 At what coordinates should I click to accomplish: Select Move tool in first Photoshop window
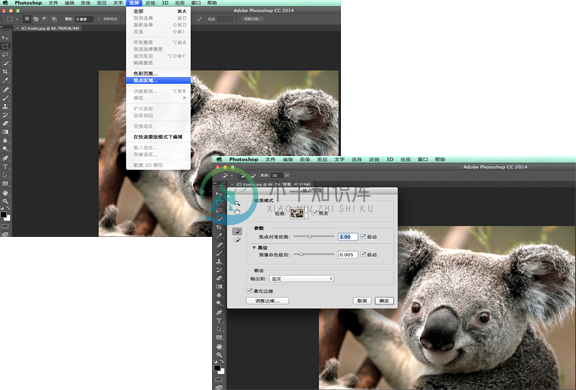[5, 38]
